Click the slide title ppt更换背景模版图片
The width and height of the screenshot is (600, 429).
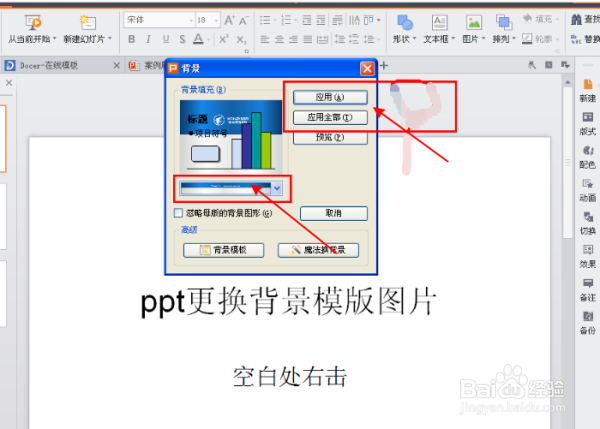pyautogui.click(x=289, y=302)
